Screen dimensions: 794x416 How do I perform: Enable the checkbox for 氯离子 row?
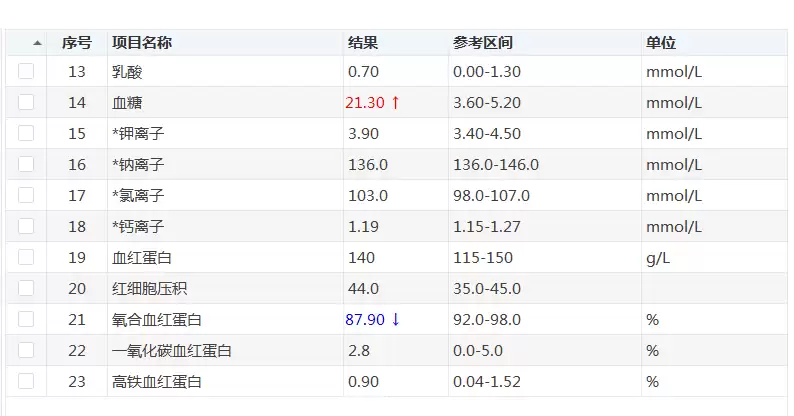(26, 195)
